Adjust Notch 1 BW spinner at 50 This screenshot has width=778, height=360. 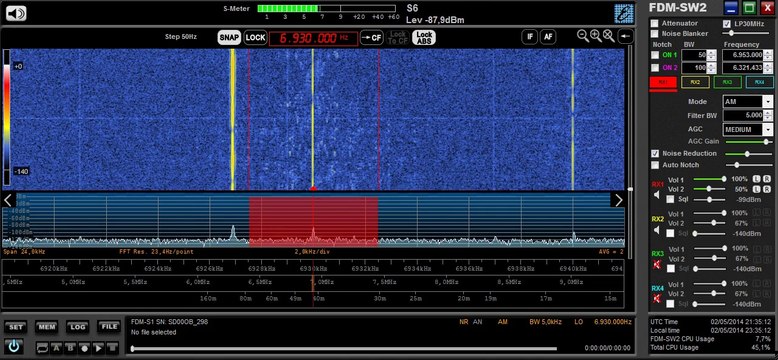click(712, 55)
